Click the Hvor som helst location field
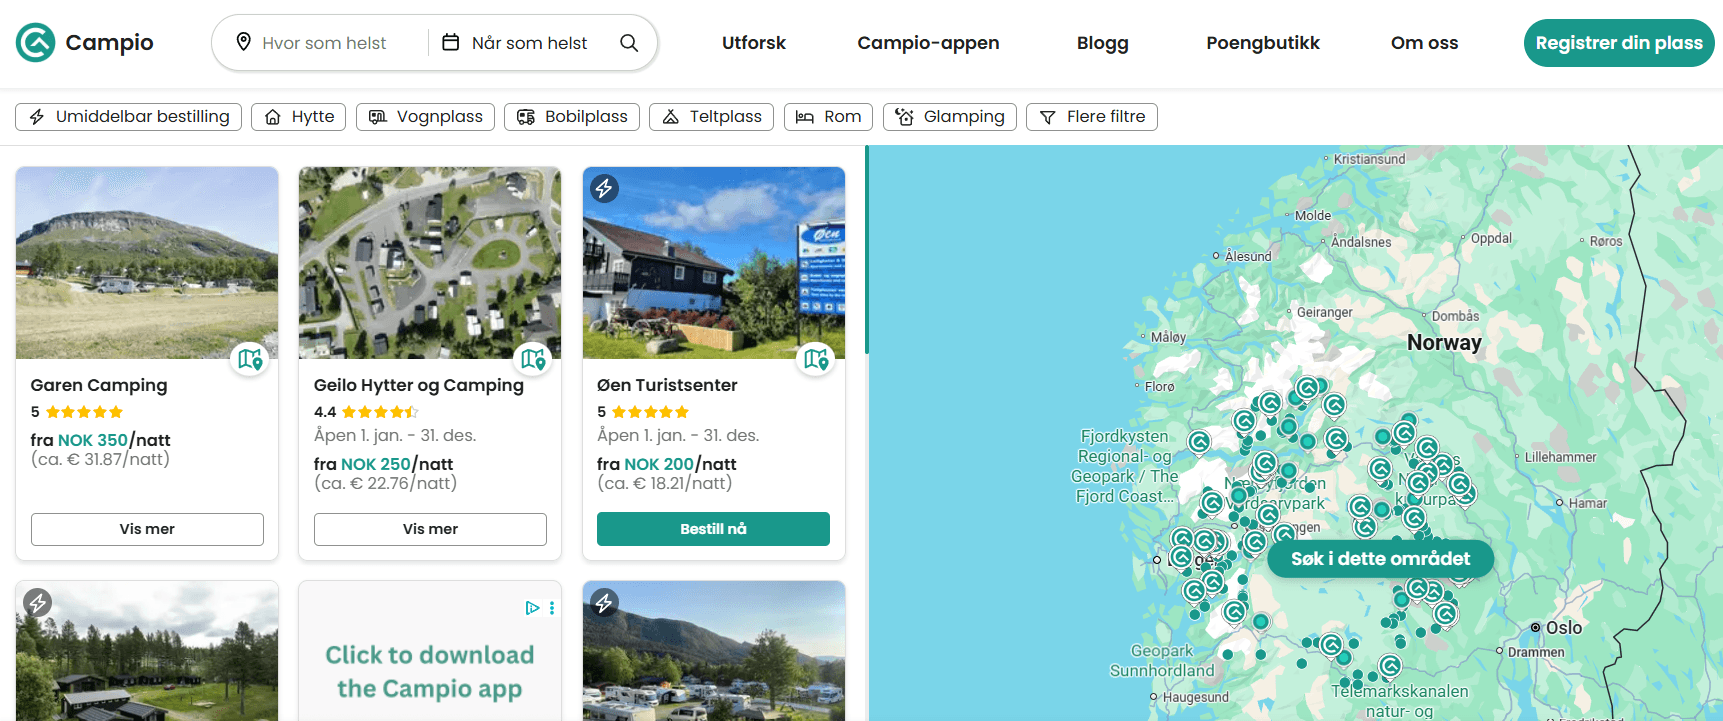Screen dimensions: 1723x721 click(324, 43)
